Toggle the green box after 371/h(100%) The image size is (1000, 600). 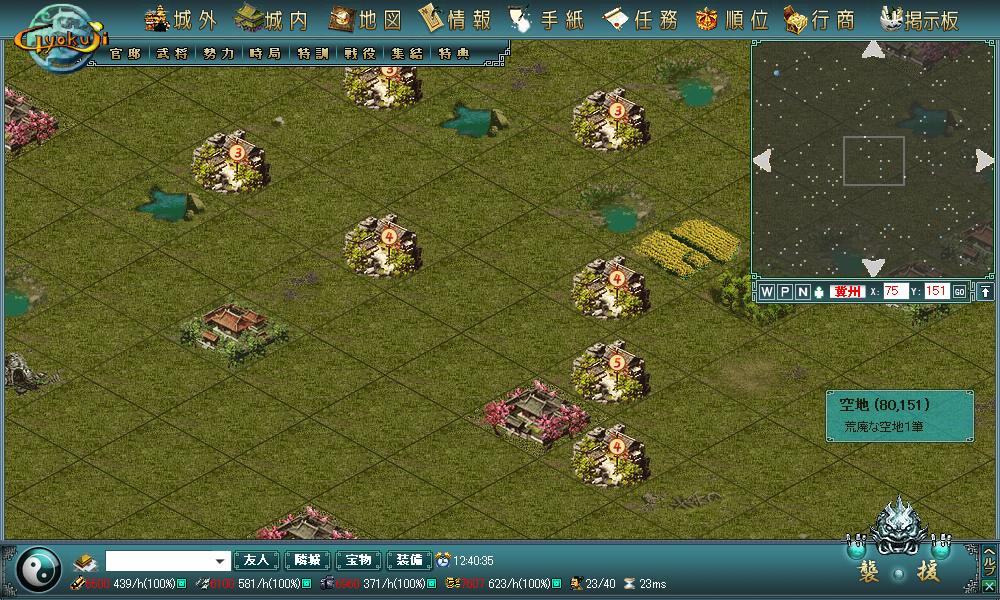click(x=432, y=583)
